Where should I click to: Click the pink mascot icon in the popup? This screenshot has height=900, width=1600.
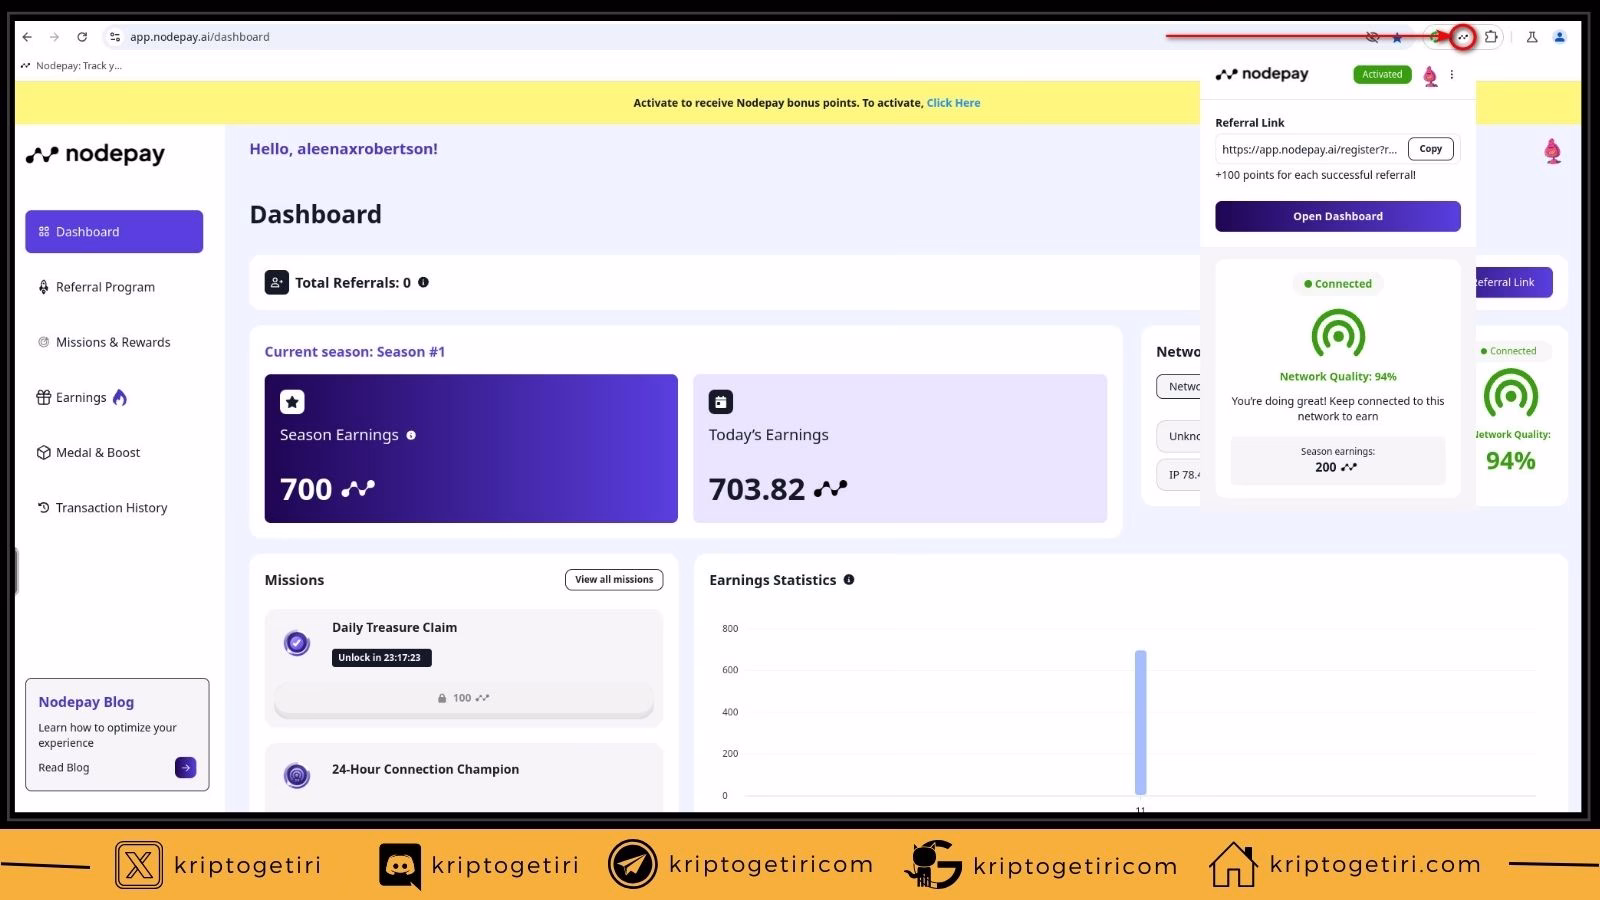tap(1430, 74)
